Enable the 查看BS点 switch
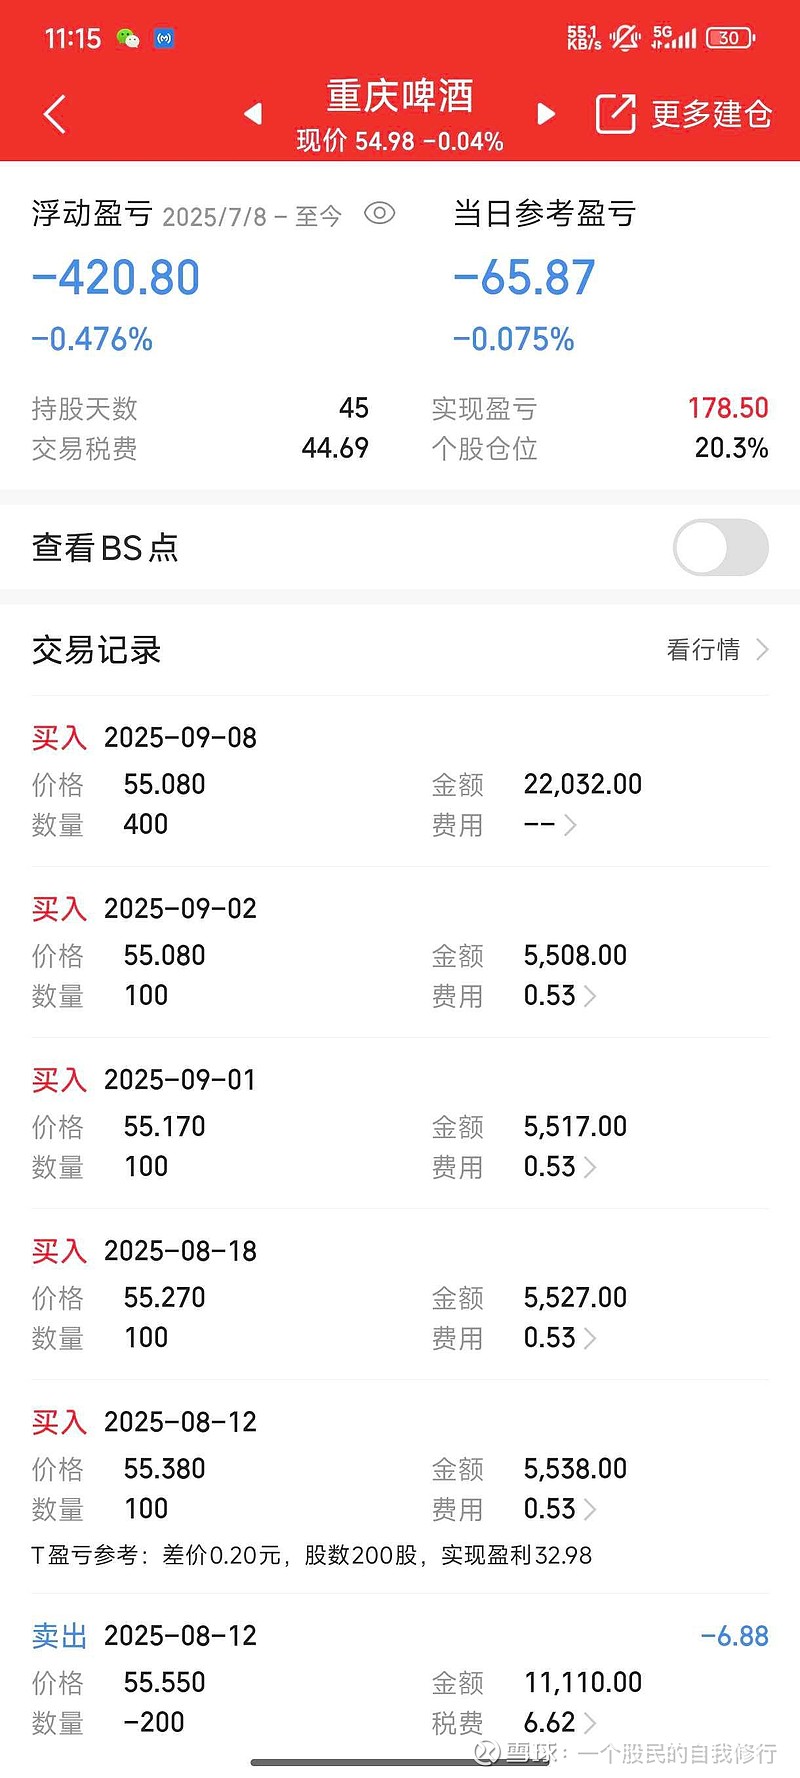Screen dimensions: 800x1778 point(720,547)
